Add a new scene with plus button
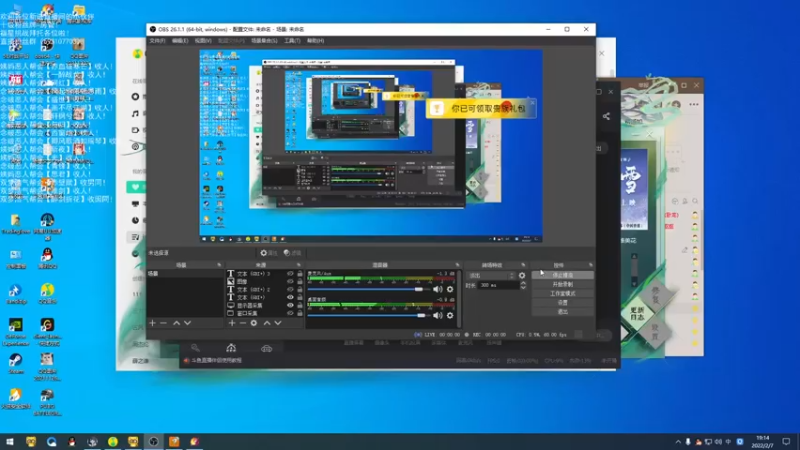The width and height of the screenshot is (800, 450). point(152,323)
